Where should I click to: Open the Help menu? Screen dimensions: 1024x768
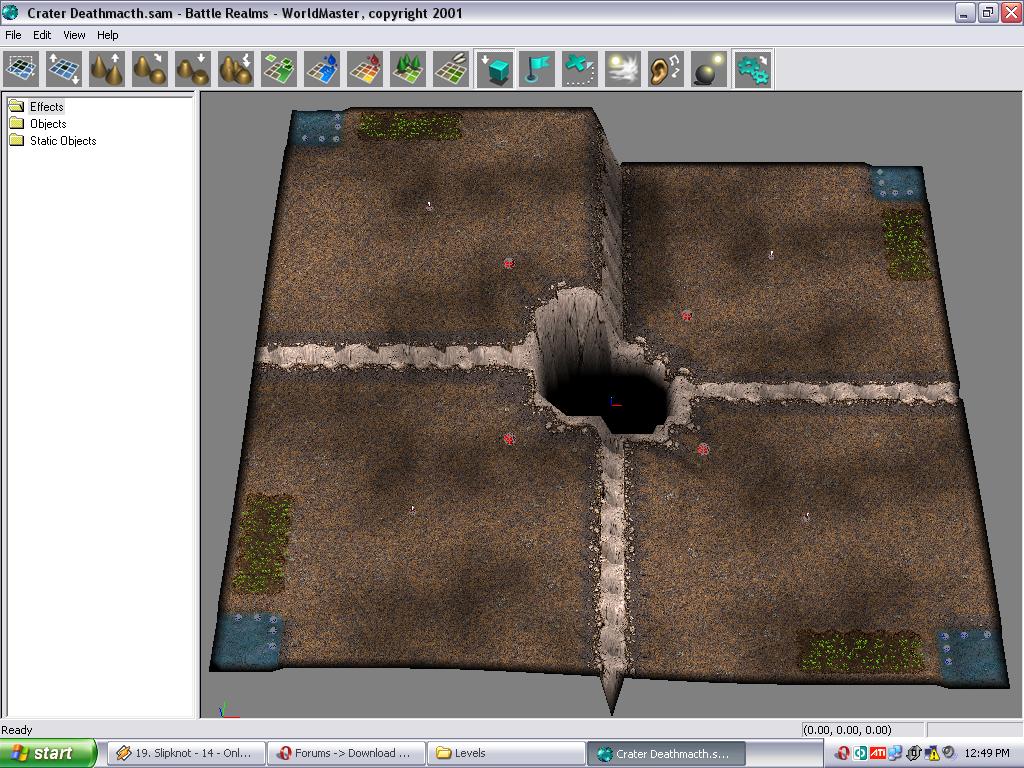[108, 35]
